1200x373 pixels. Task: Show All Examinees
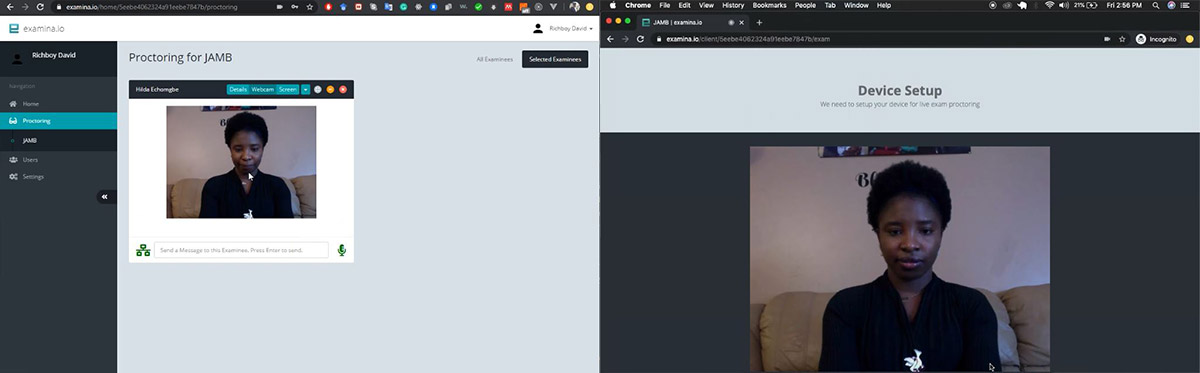[495, 60]
